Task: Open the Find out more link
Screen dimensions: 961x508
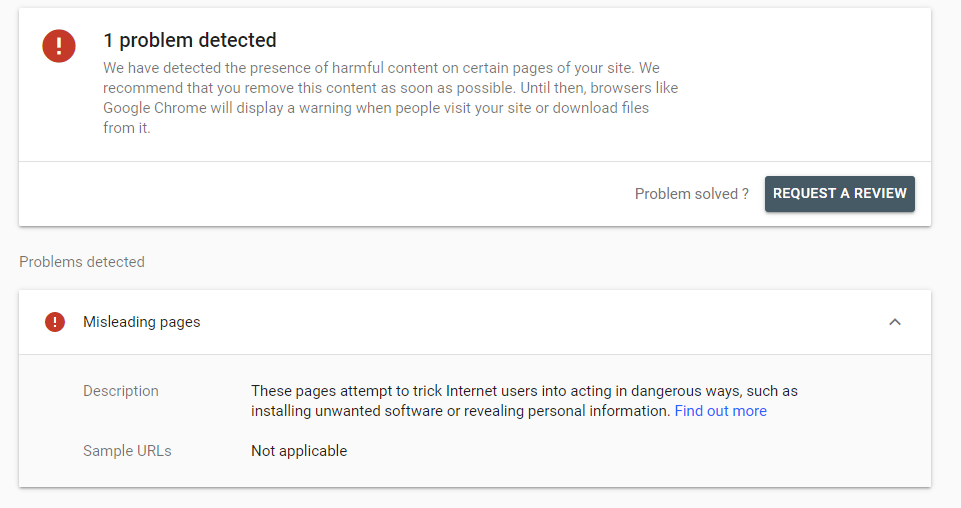Action: click(x=721, y=411)
